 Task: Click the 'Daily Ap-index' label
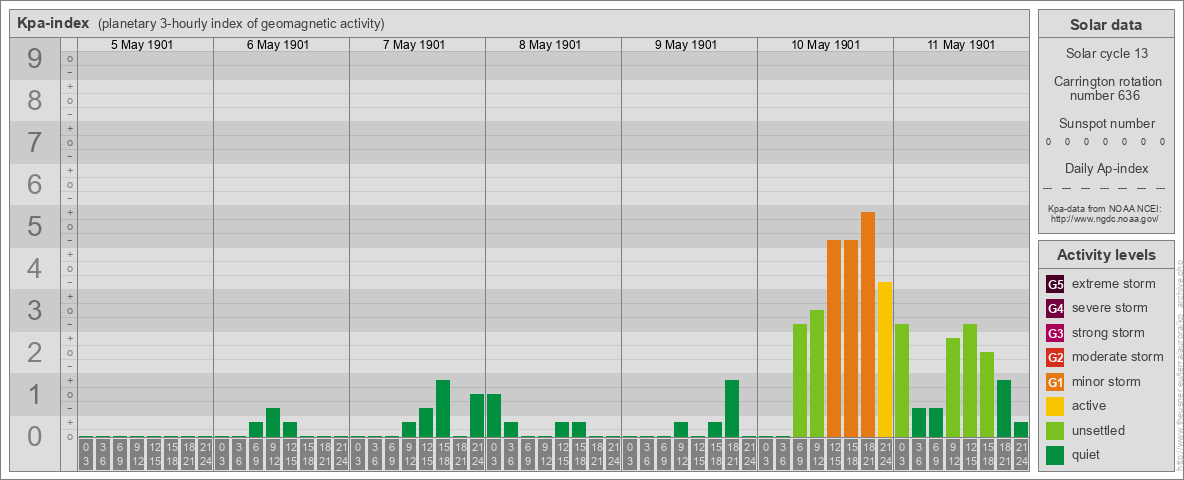pyautogui.click(x=1106, y=168)
